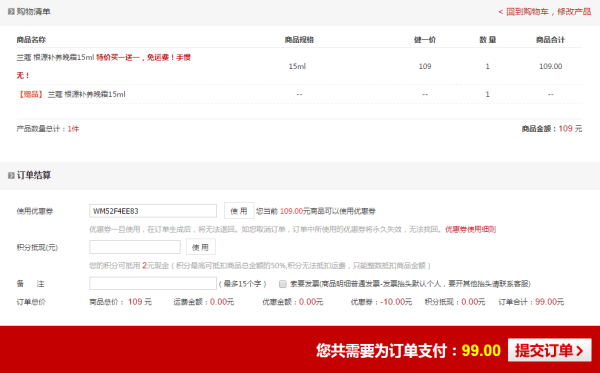The height and width of the screenshot is (373, 600).
Task: Click the 109.00 item subtotal cell
Action: click(551, 66)
